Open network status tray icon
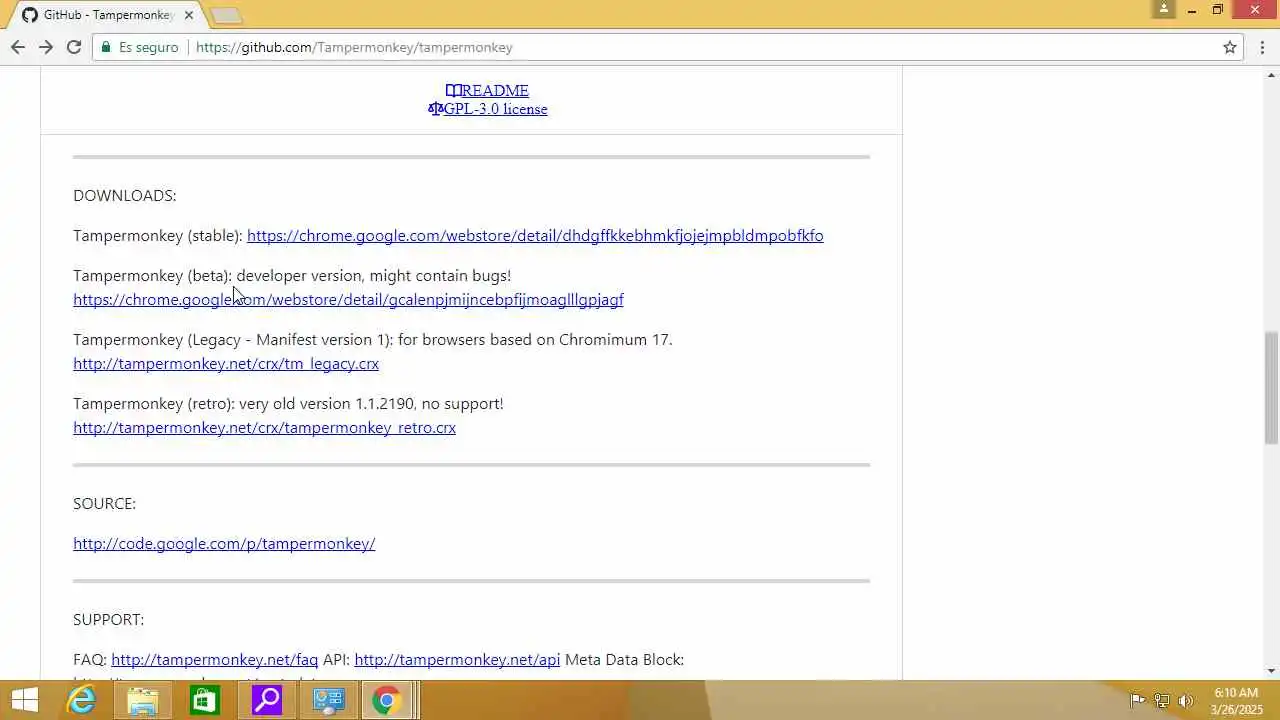Screen dimensions: 1280x720 tap(1162, 701)
